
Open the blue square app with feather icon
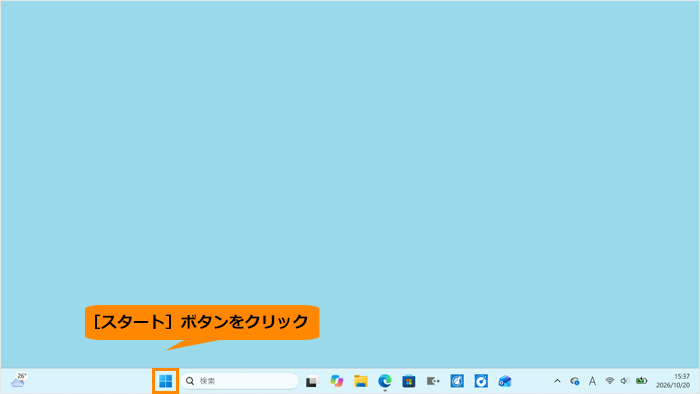(457, 381)
